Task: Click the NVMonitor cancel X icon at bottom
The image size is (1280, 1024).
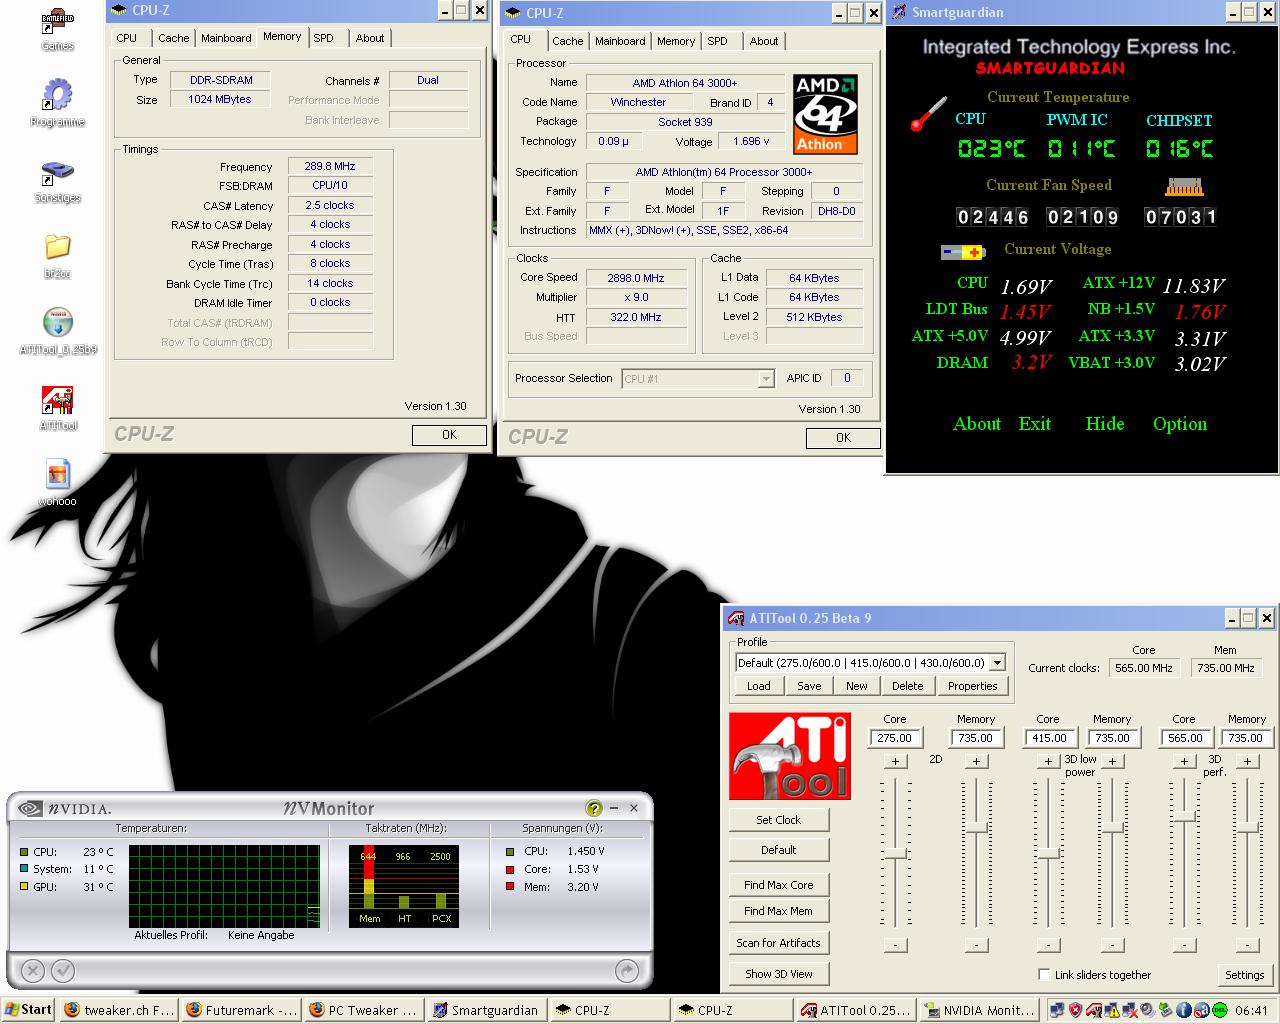Action: (x=33, y=970)
